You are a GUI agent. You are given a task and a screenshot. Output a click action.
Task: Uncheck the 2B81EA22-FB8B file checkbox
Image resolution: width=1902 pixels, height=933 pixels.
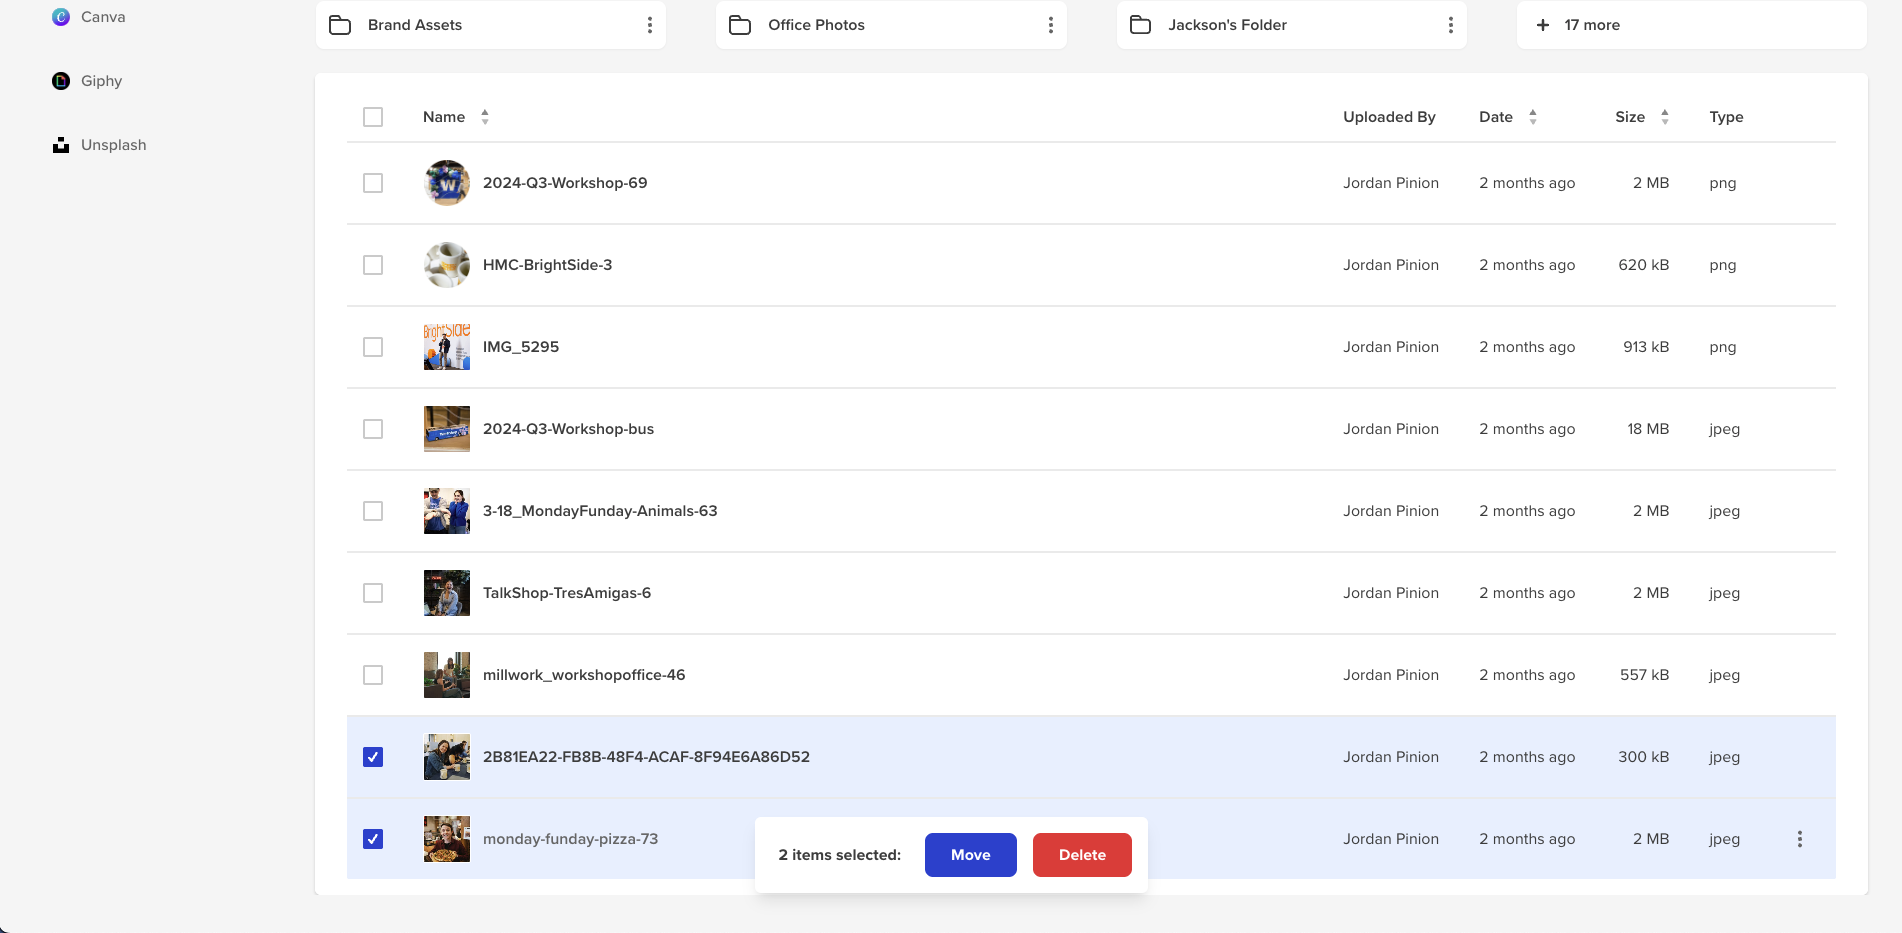[373, 757]
